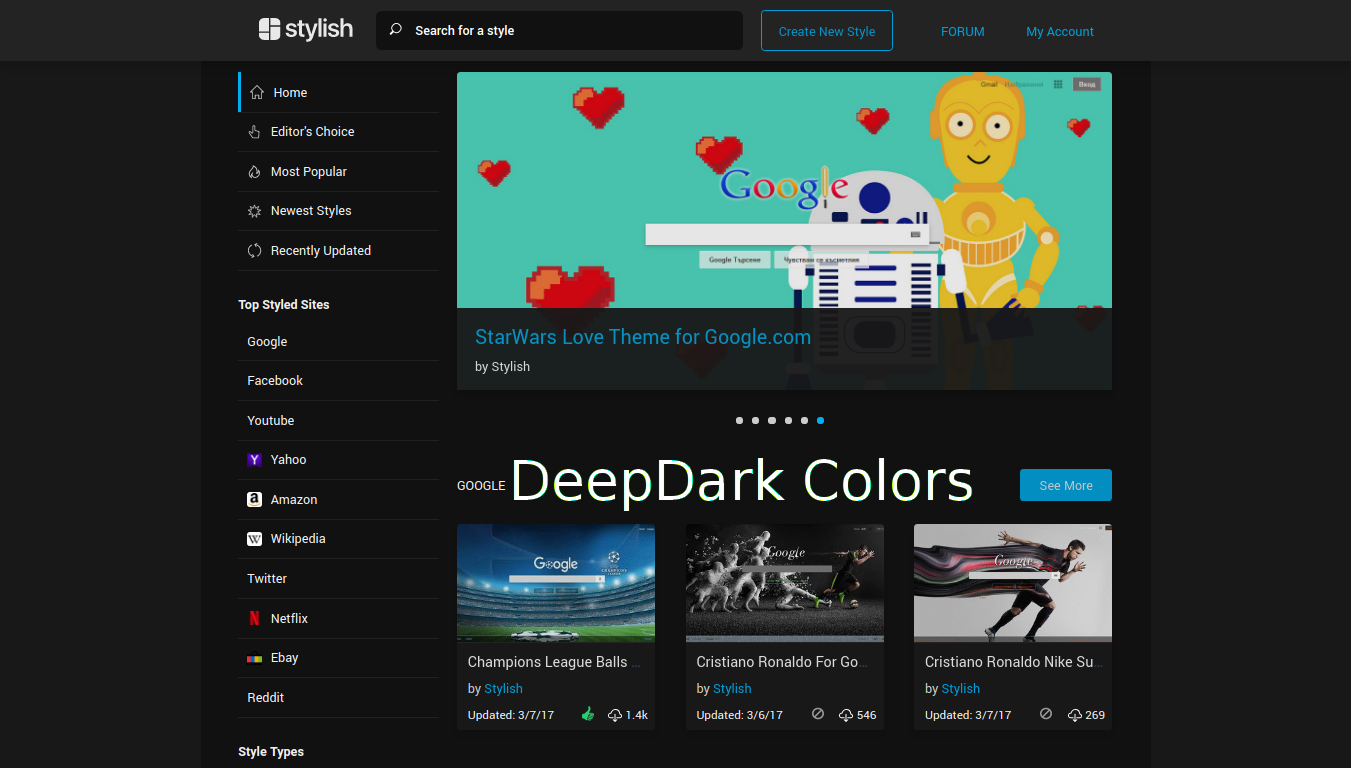Image resolution: width=1351 pixels, height=768 pixels.
Task: Select fifth carousel dot
Action: pos(804,421)
